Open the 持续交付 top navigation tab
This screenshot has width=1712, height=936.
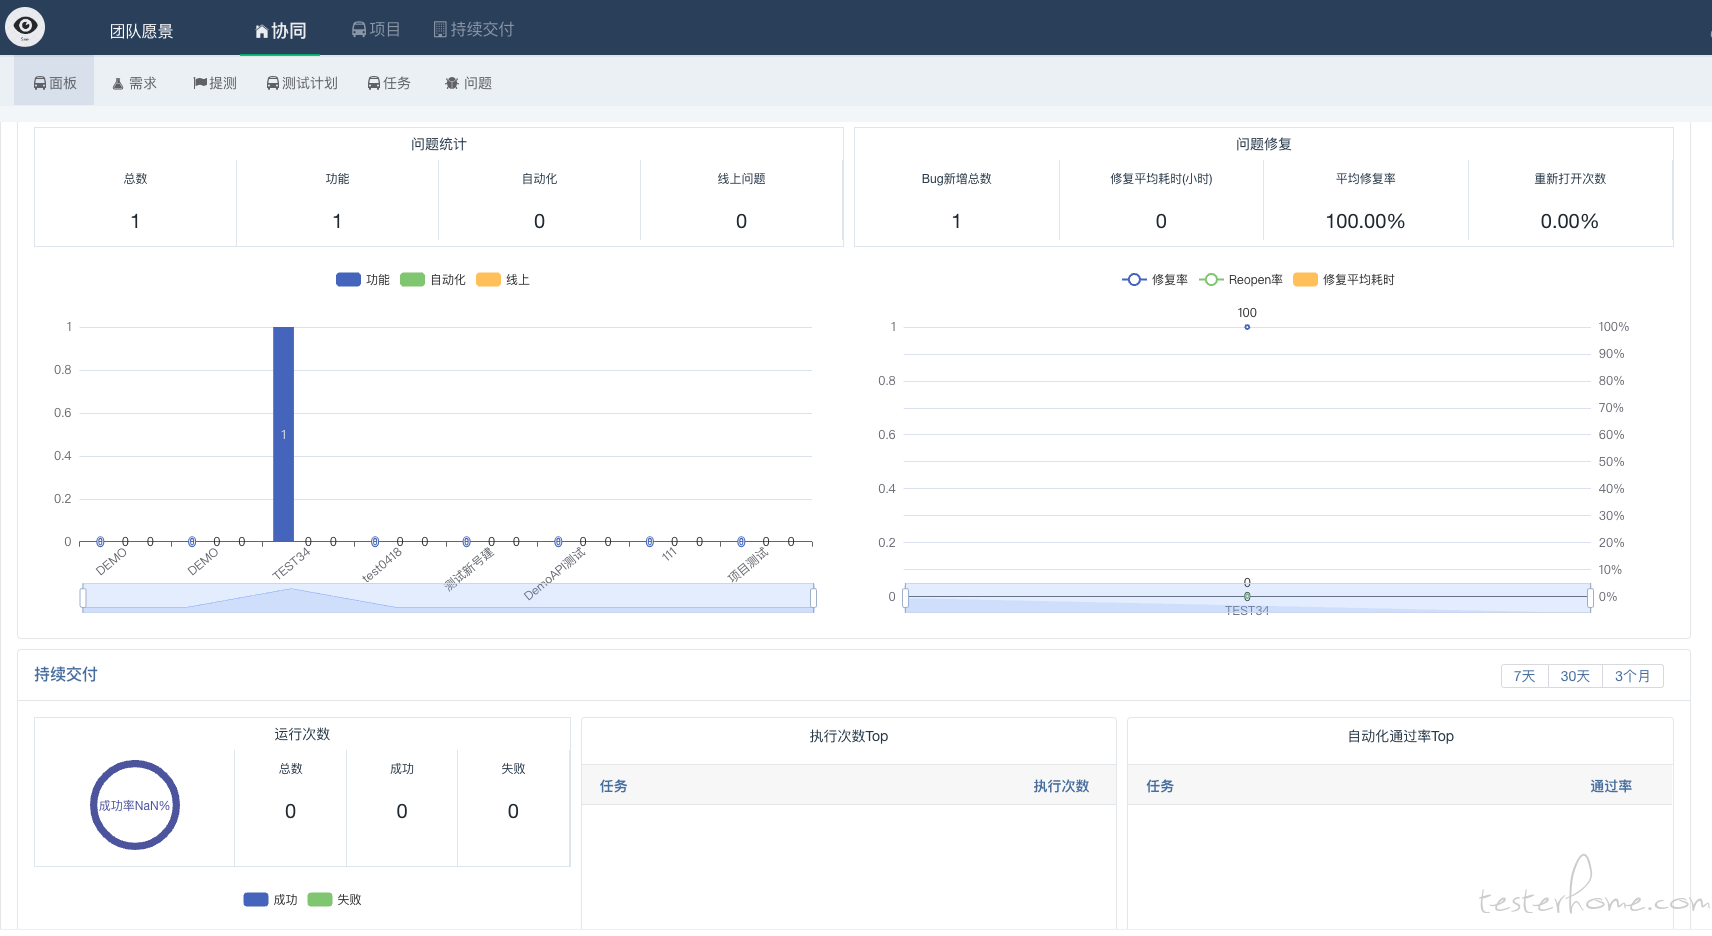tap(473, 30)
